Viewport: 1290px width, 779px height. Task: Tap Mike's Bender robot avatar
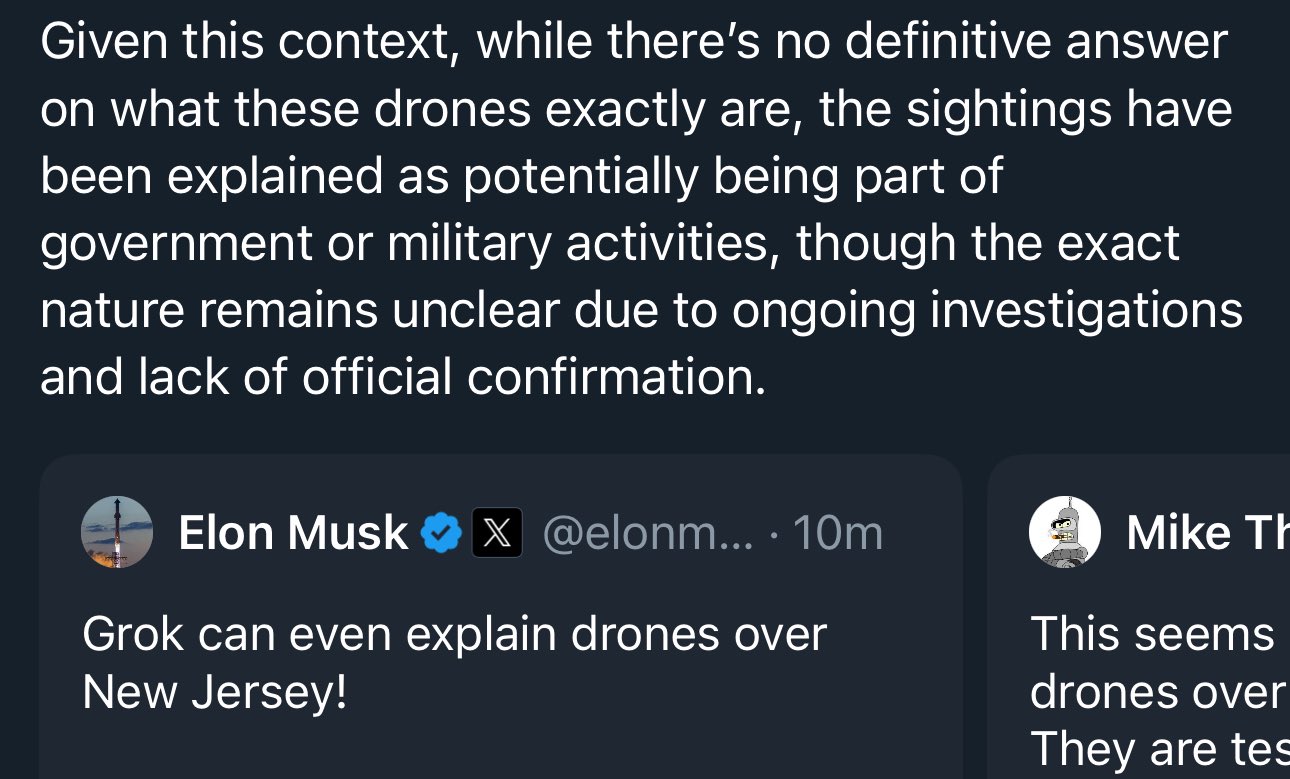tap(1065, 532)
